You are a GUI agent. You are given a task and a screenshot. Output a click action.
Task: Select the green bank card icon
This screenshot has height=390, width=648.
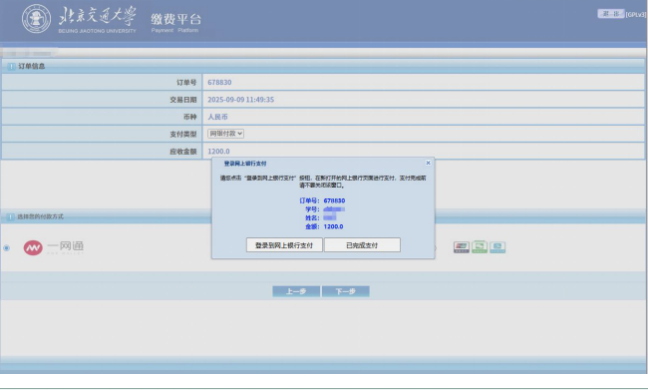coord(479,247)
